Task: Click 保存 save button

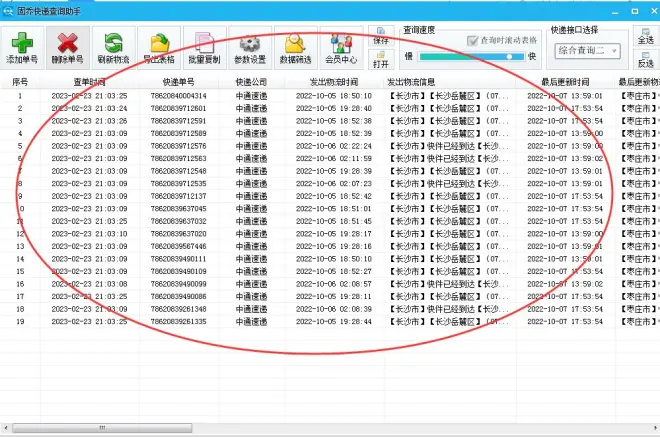Action: [381, 37]
